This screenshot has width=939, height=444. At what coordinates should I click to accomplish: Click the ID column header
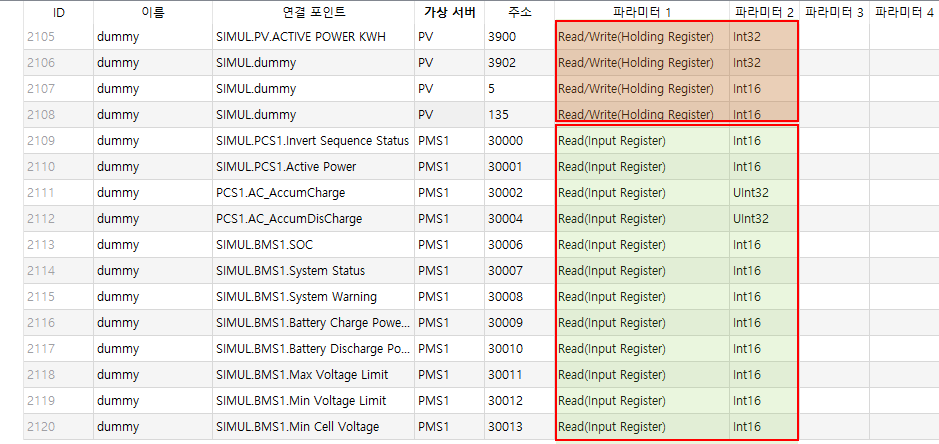58,12
